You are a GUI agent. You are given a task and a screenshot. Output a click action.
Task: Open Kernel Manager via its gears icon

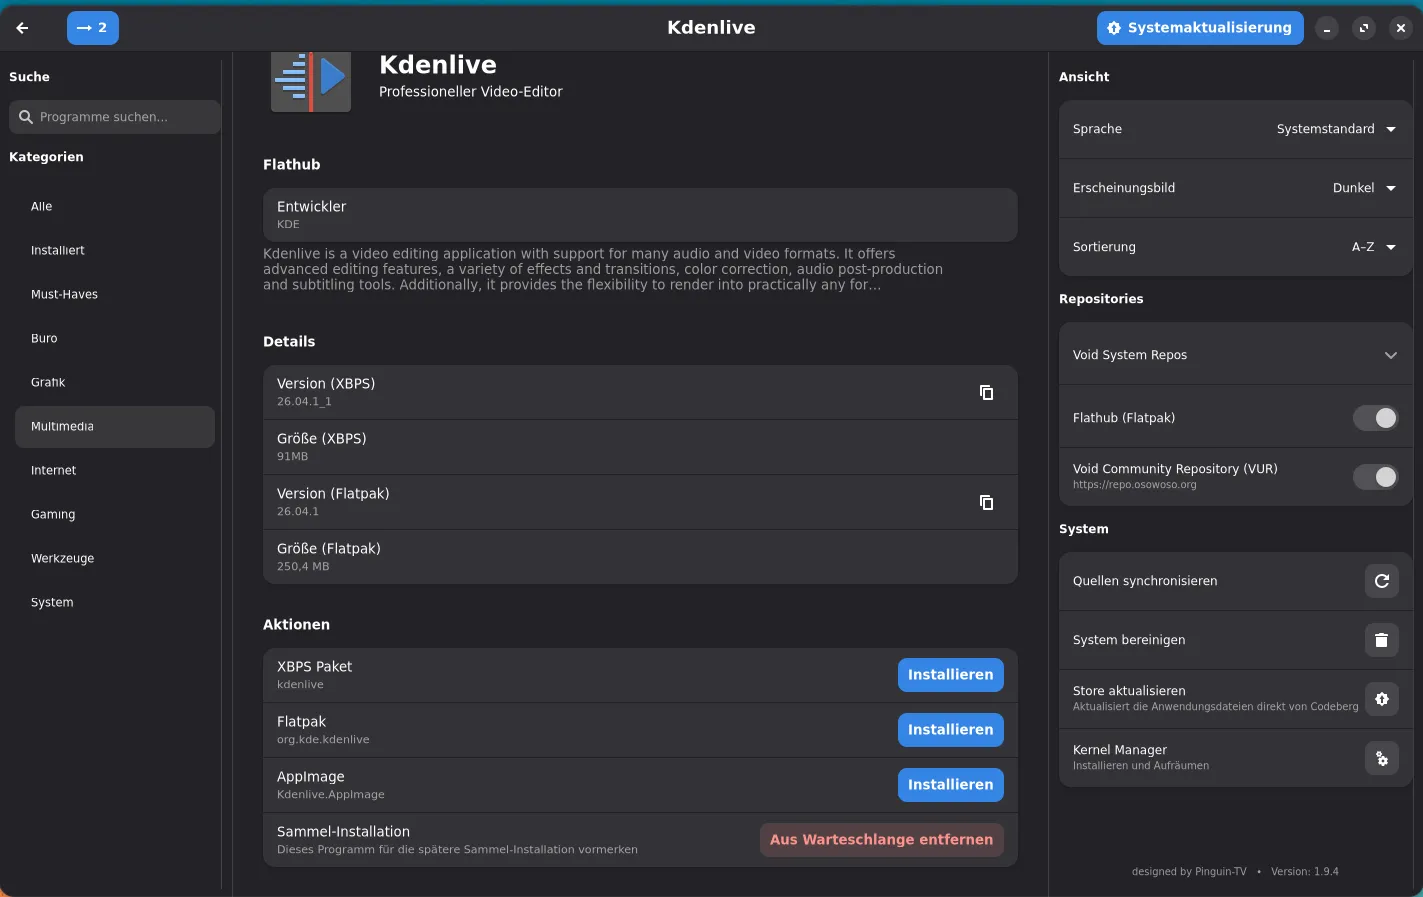point(1382,758)
